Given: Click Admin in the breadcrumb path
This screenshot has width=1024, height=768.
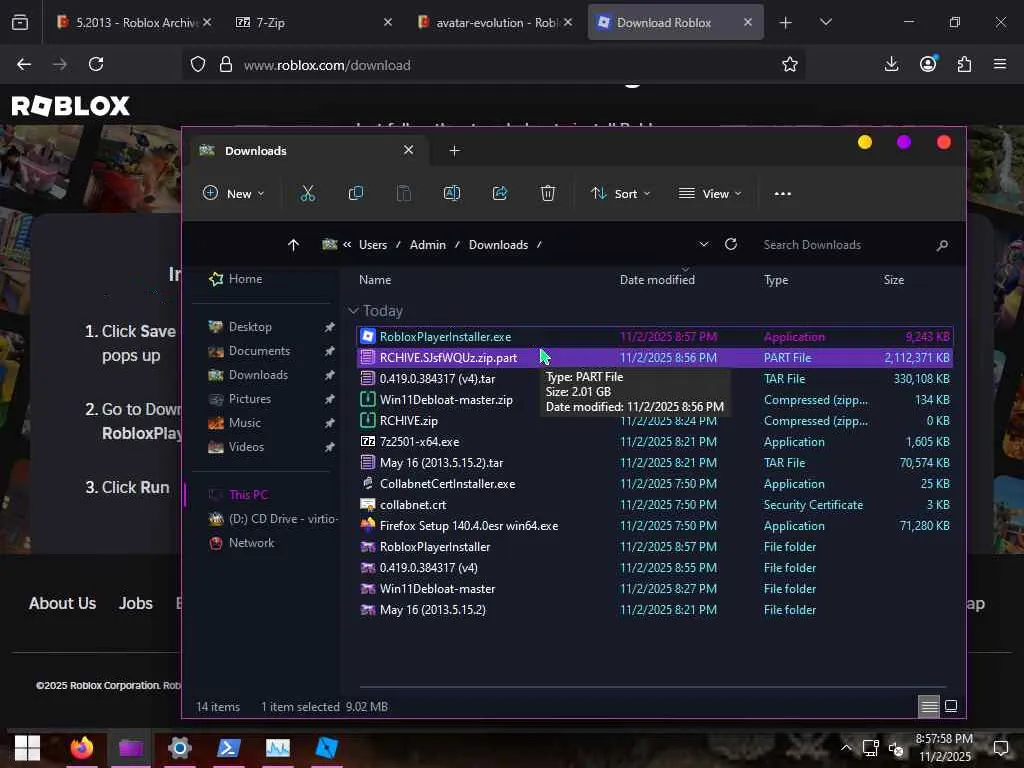Looking at the screenshot, I should pyautogui.click(x=428, y=245).
